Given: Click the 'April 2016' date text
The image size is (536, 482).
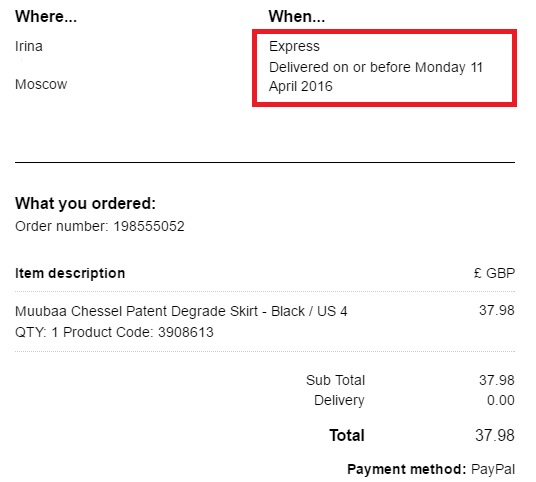Looking at the screenshot, I should click(300, 86).
